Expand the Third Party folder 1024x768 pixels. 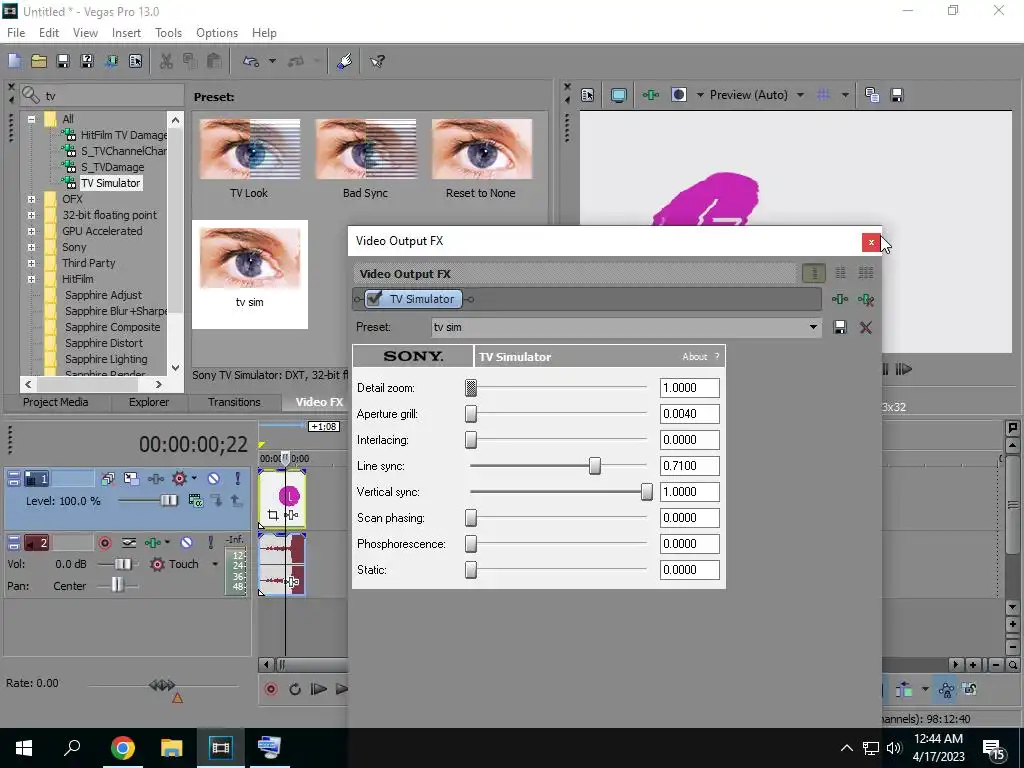pyautogui.click(x=31, y=263)
